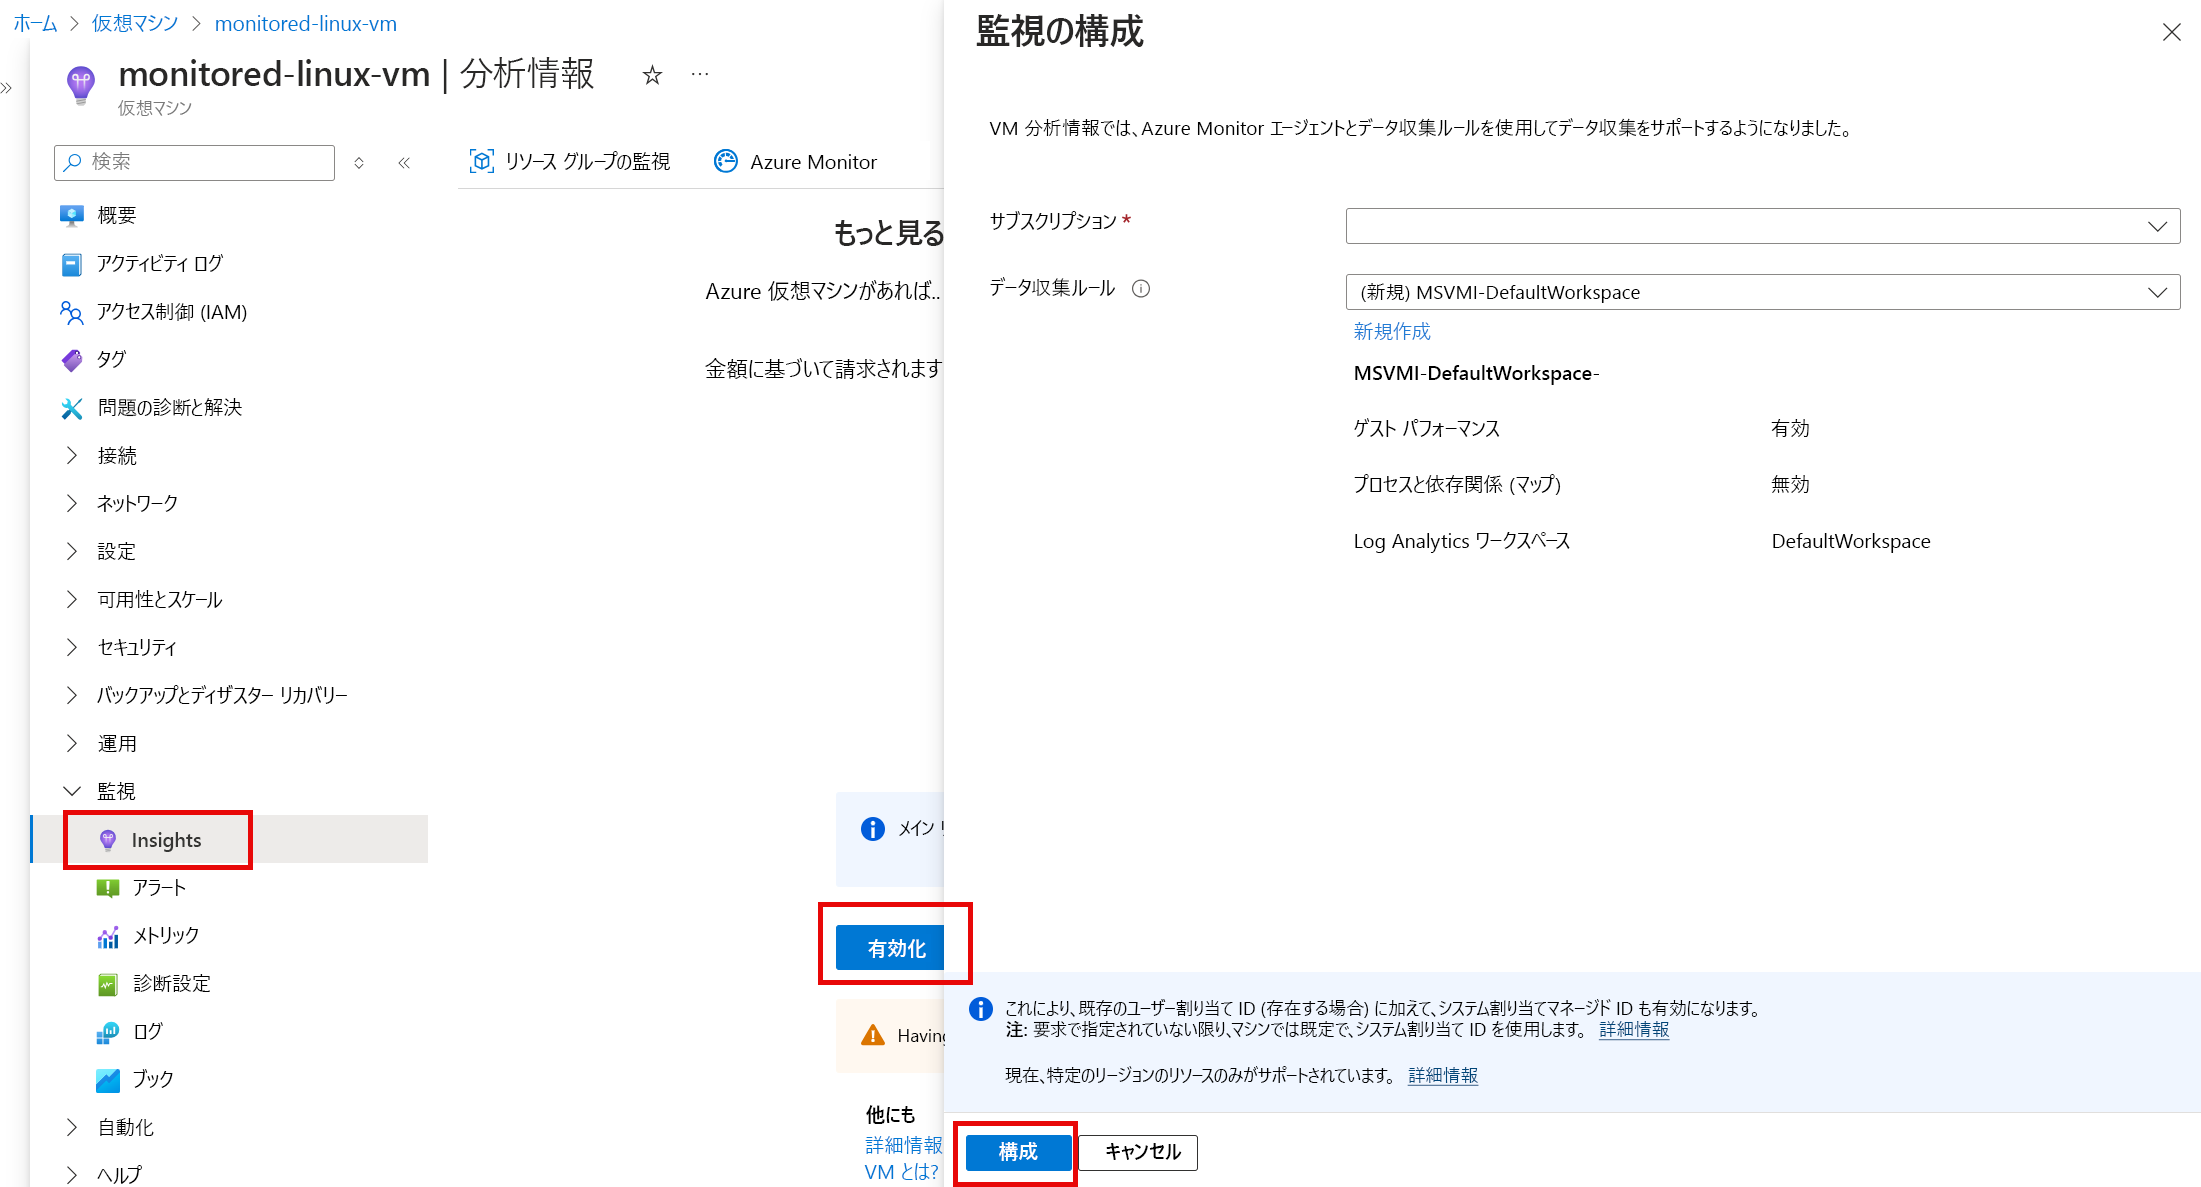The height and width of the screenshot is (1187, 2201).
Task: Click the 新規作成 link
Action: [1392, 332]
